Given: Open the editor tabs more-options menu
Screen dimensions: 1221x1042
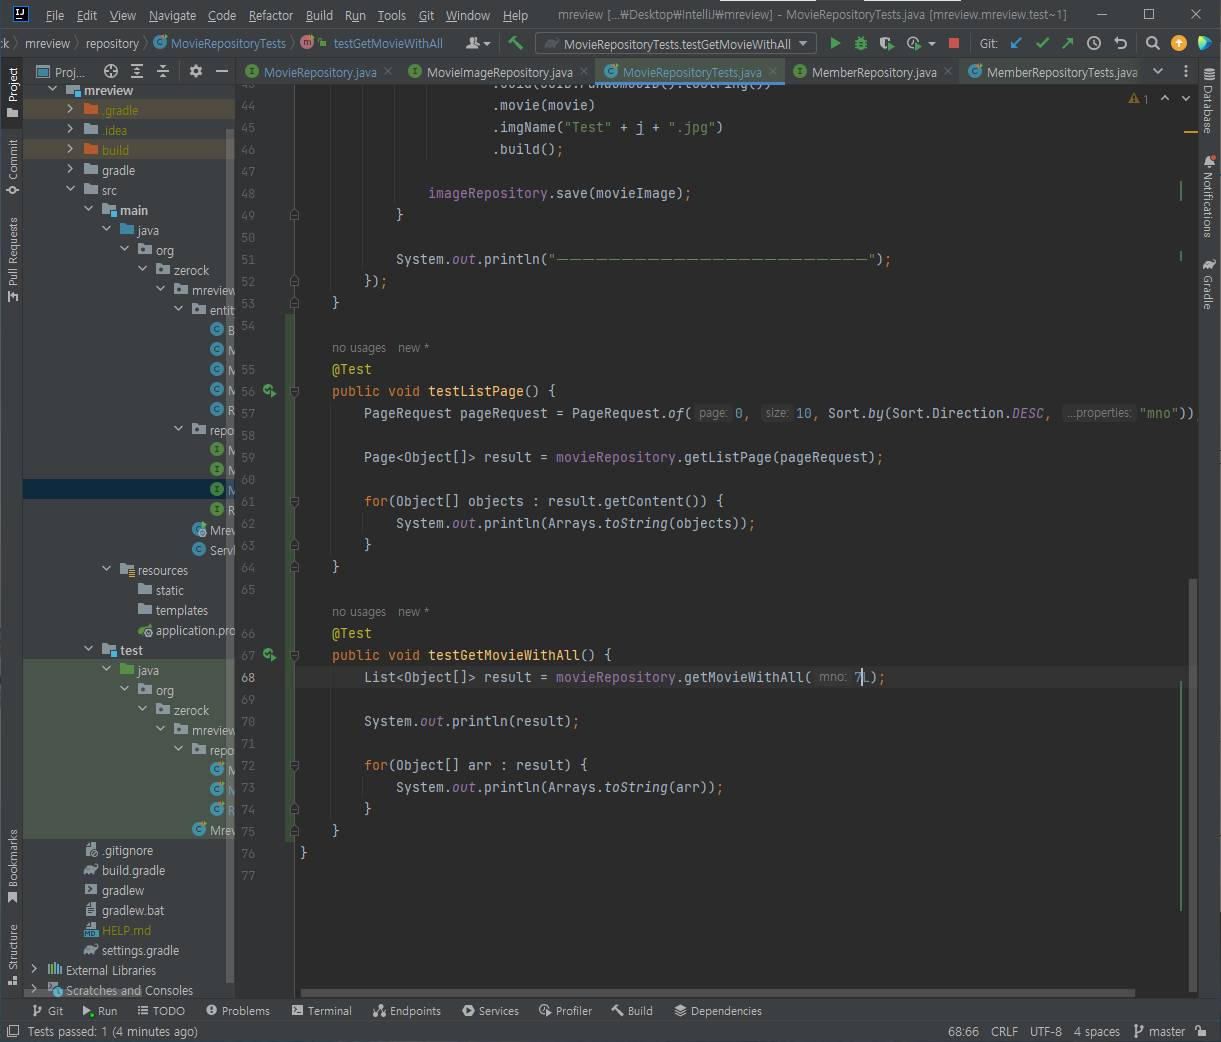Looking at the screenshot, I should (1186, 72).
